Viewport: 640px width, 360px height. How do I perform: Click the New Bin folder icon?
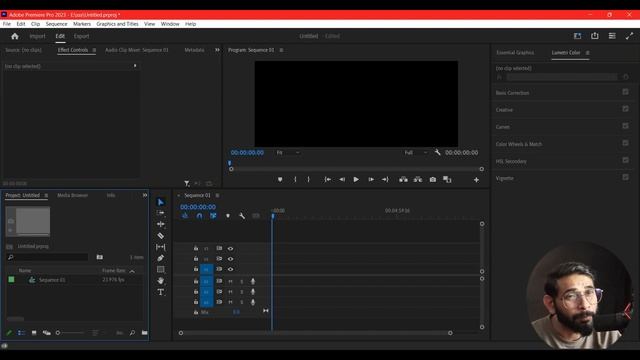[x=144, y=333]
